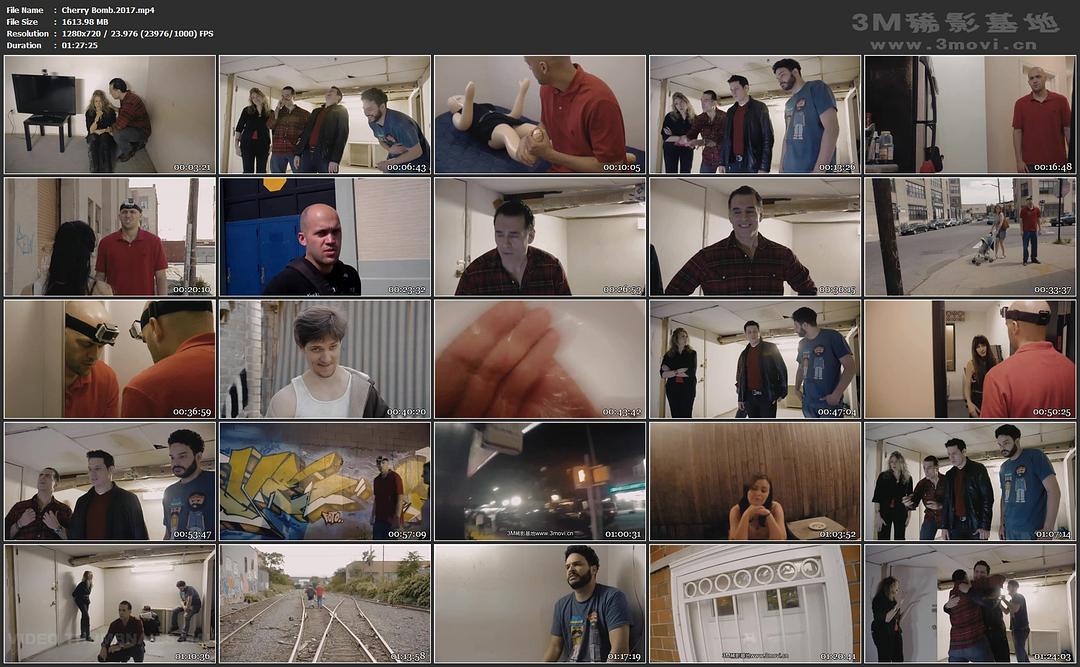Select the 01:17:19 seated man frame

(540, 603)
